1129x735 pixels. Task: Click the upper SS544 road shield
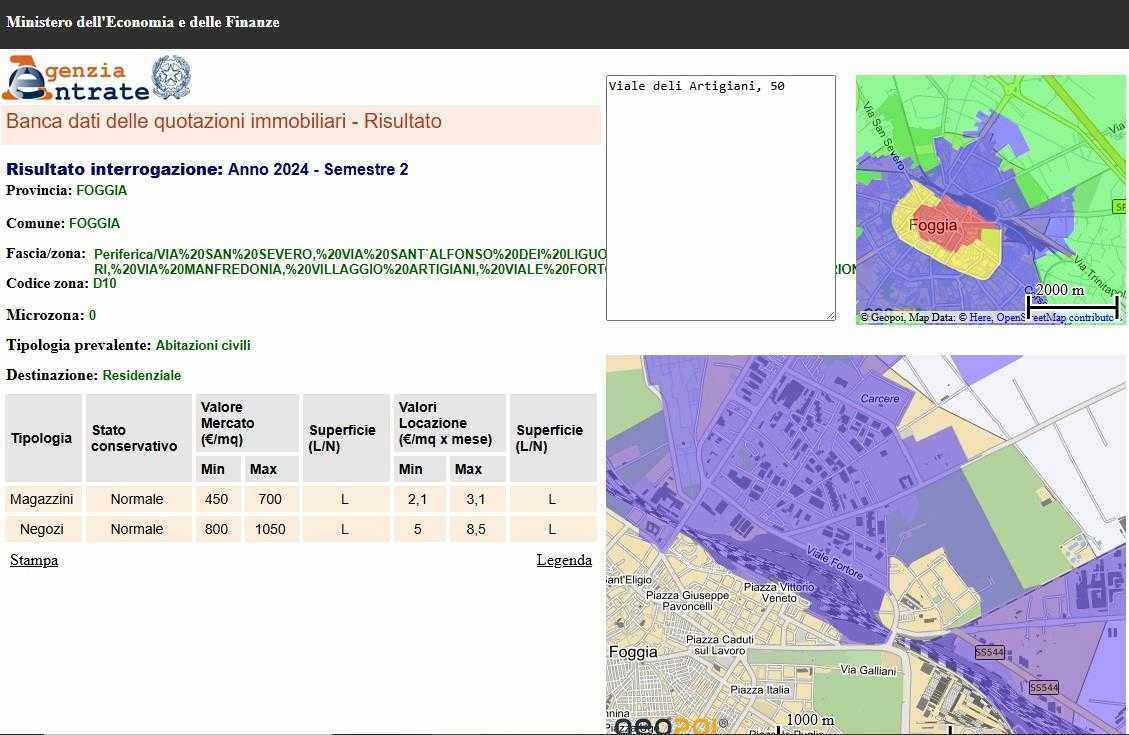pyautogui.click(x=988, y=653)
